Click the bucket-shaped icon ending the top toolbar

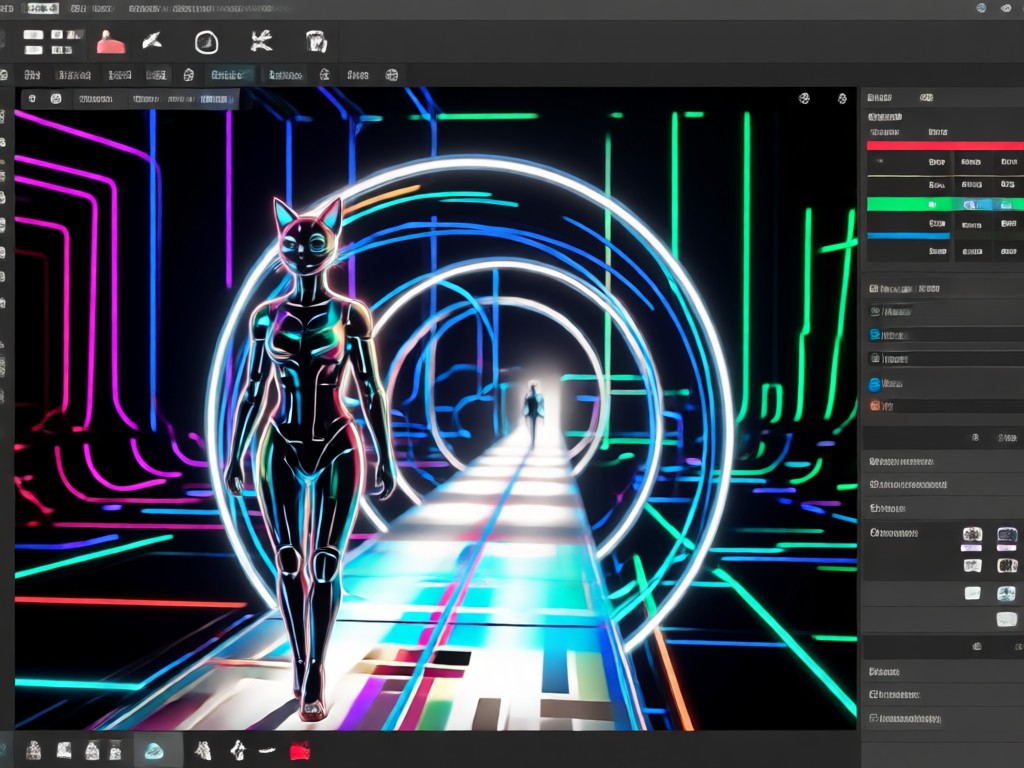[x=317, y=42]
